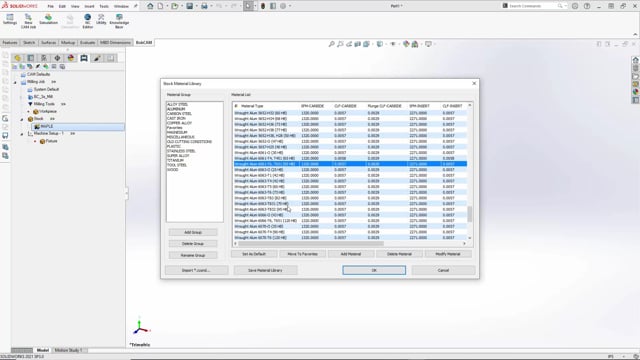Click Zoom to Fit in view toolbar
The image size is (640, 360).
pos(331,44)
